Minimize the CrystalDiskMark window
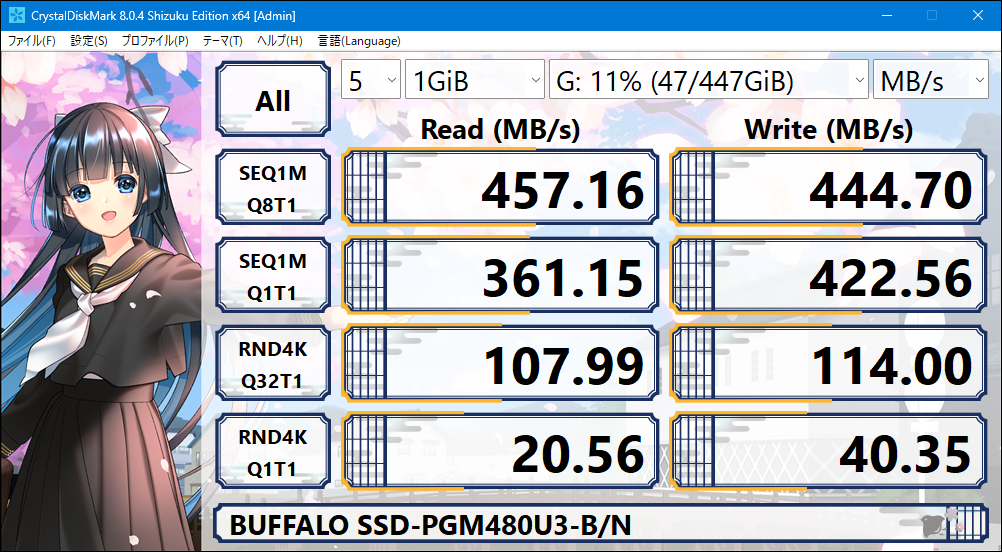This screenshot has height=552, width=1002. (x=885, y=15)
